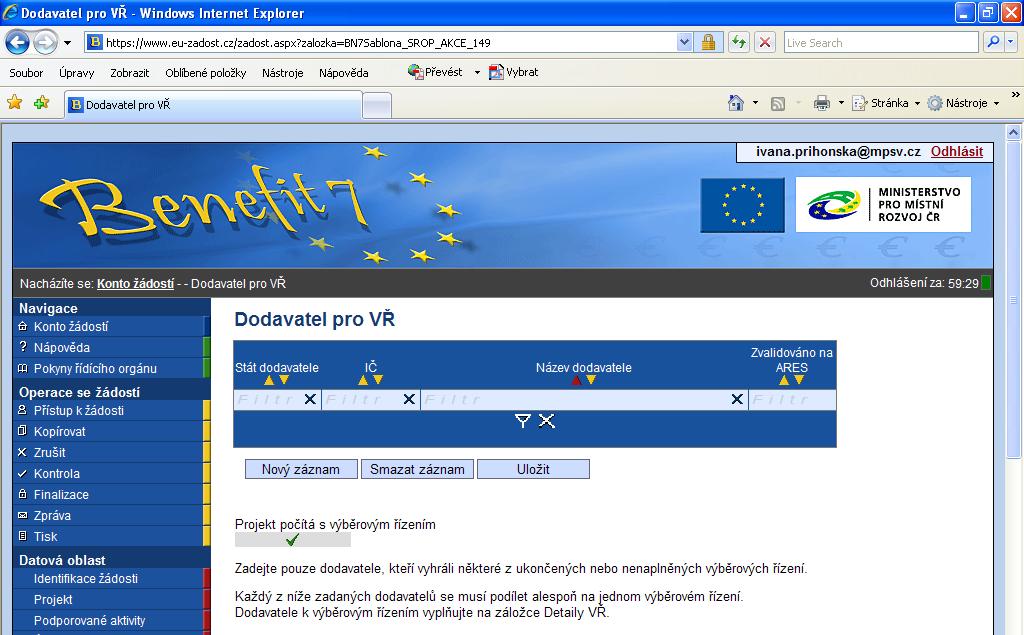Select the Dodavatel pro VŘ tab
The width and height of the screenshot is (1024, 635).
(213, 105)
